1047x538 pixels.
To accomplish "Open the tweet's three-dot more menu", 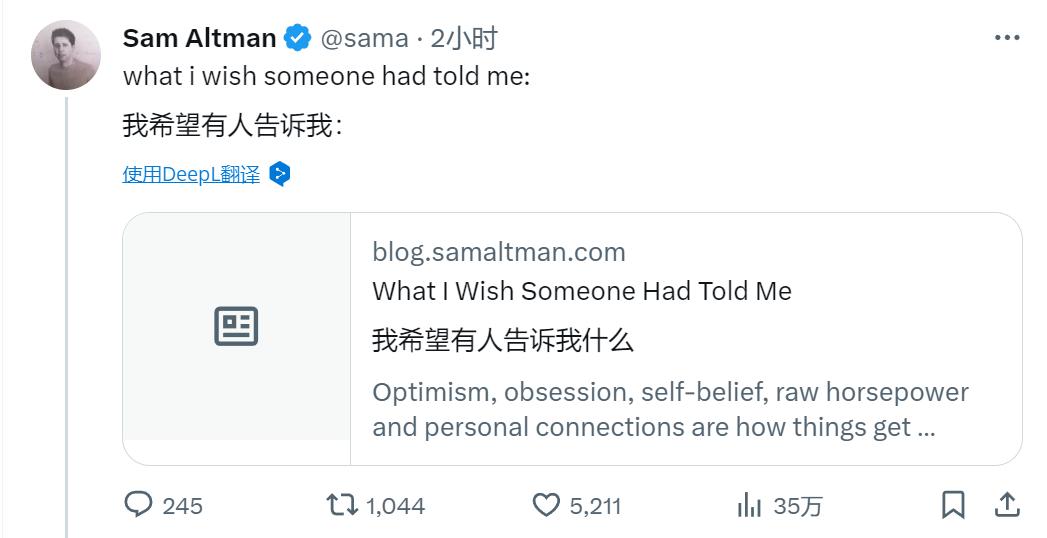I will (1006, 38).
